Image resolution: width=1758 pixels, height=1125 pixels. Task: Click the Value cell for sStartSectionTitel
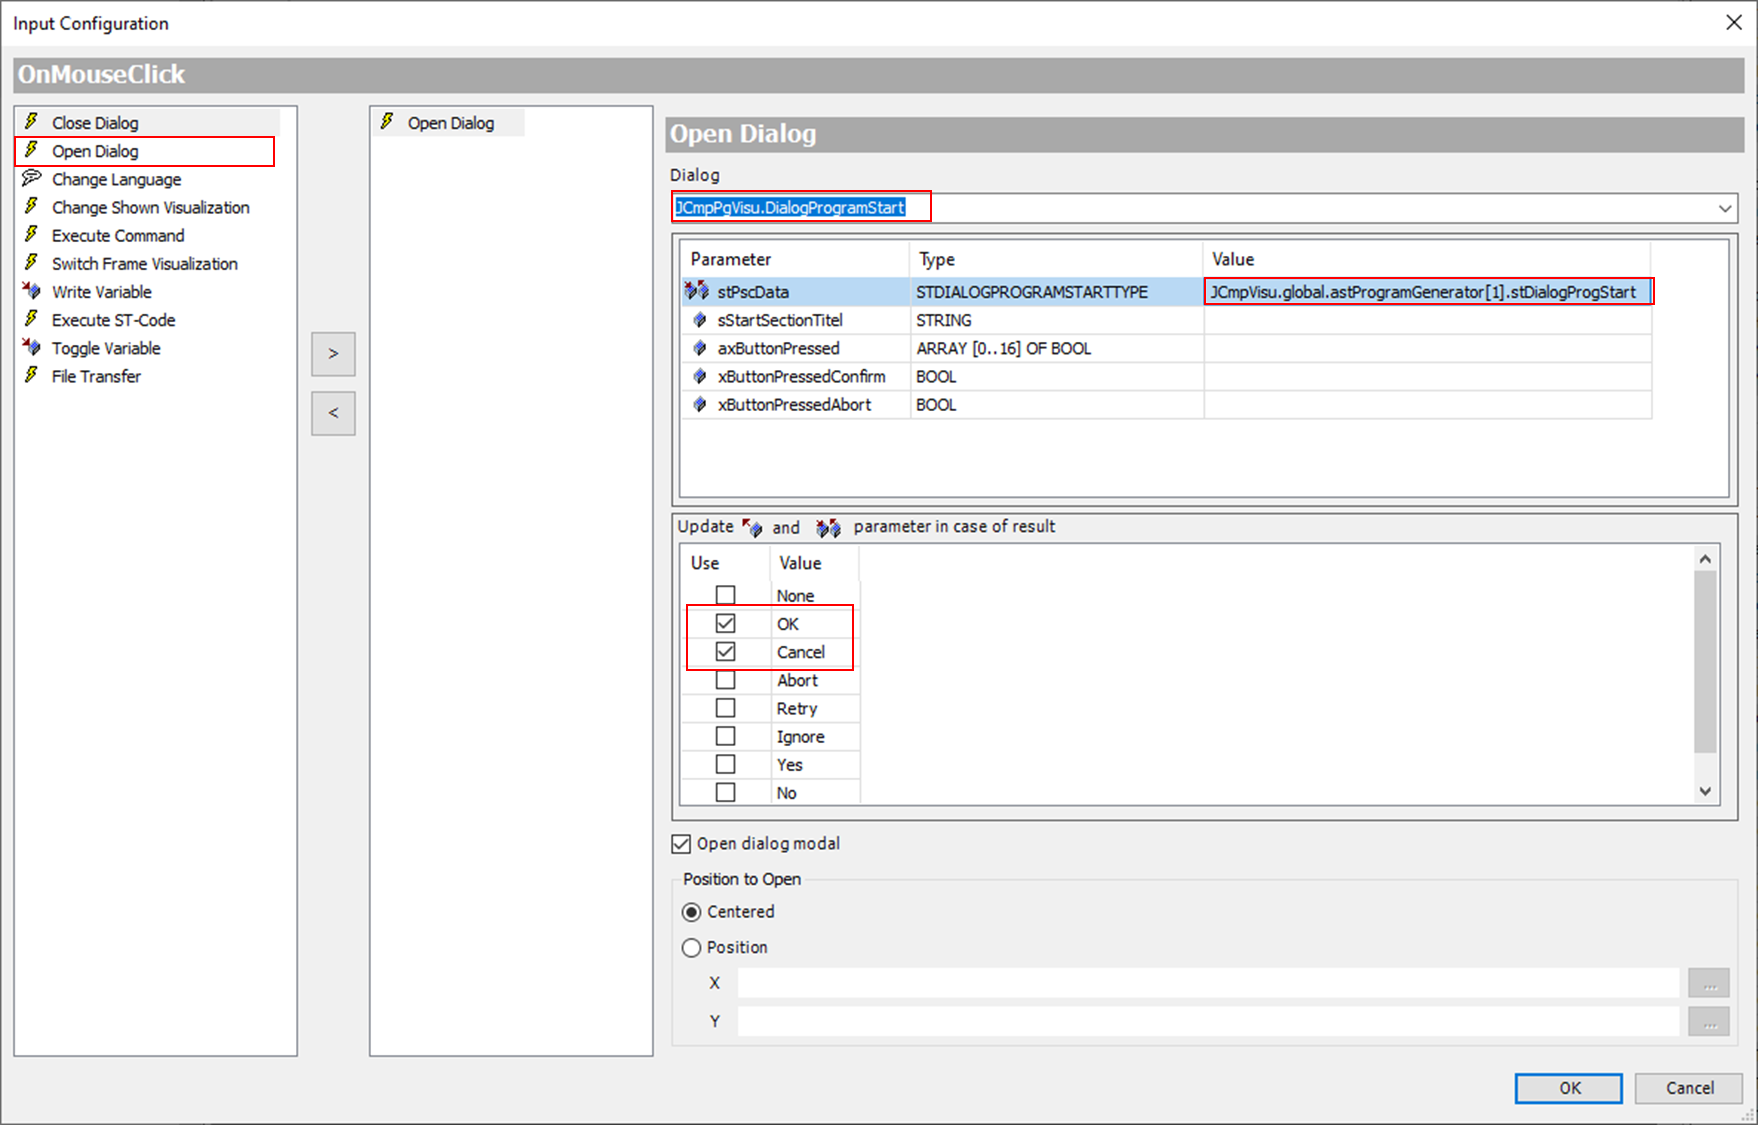1426,320
